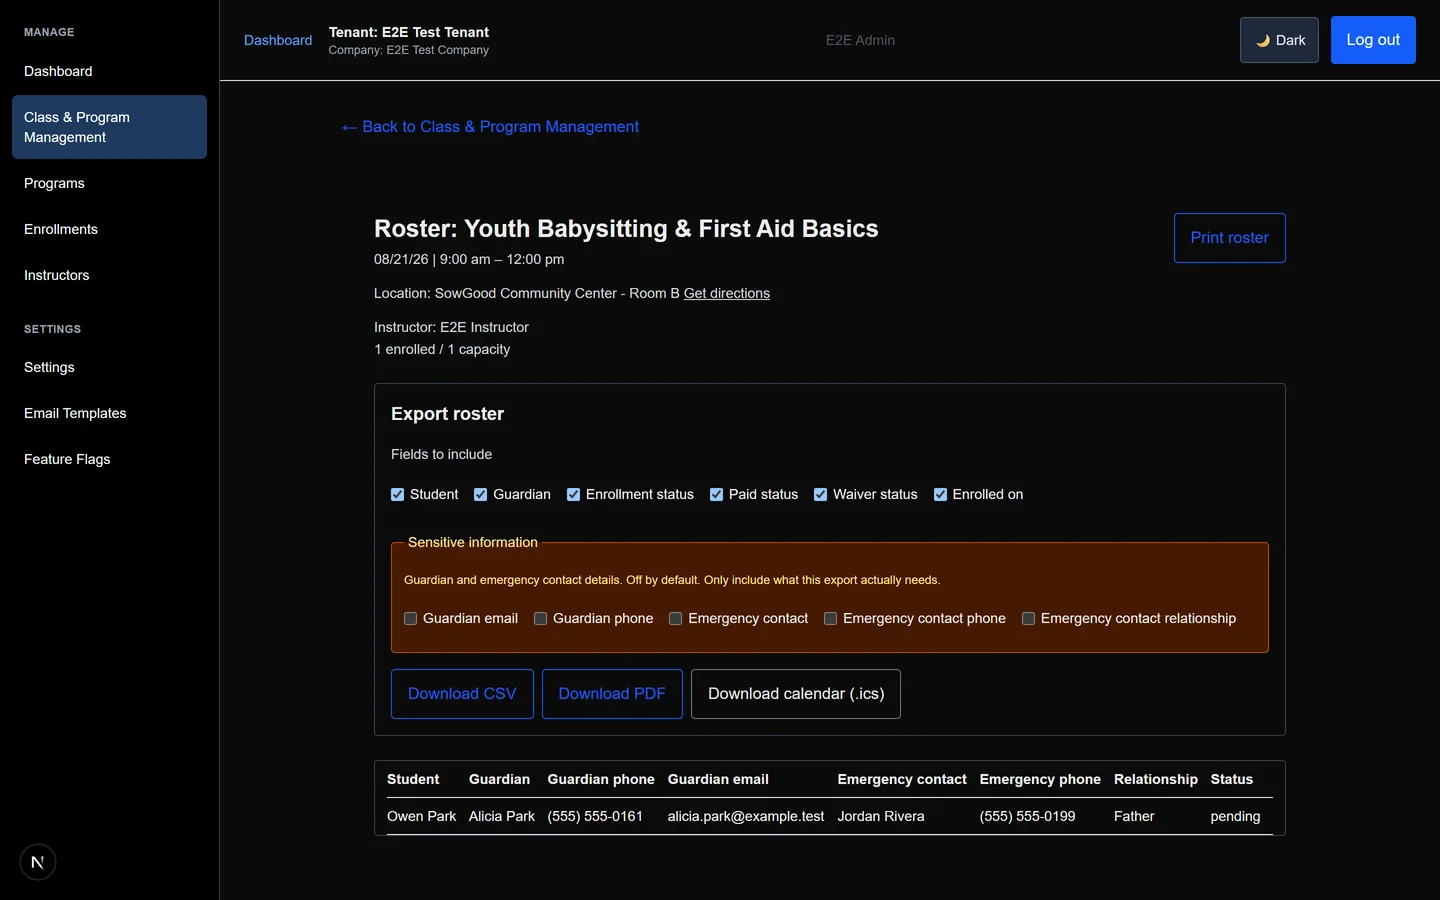
Task: Click the pending status cell
Action: (x=1235, y=816)
